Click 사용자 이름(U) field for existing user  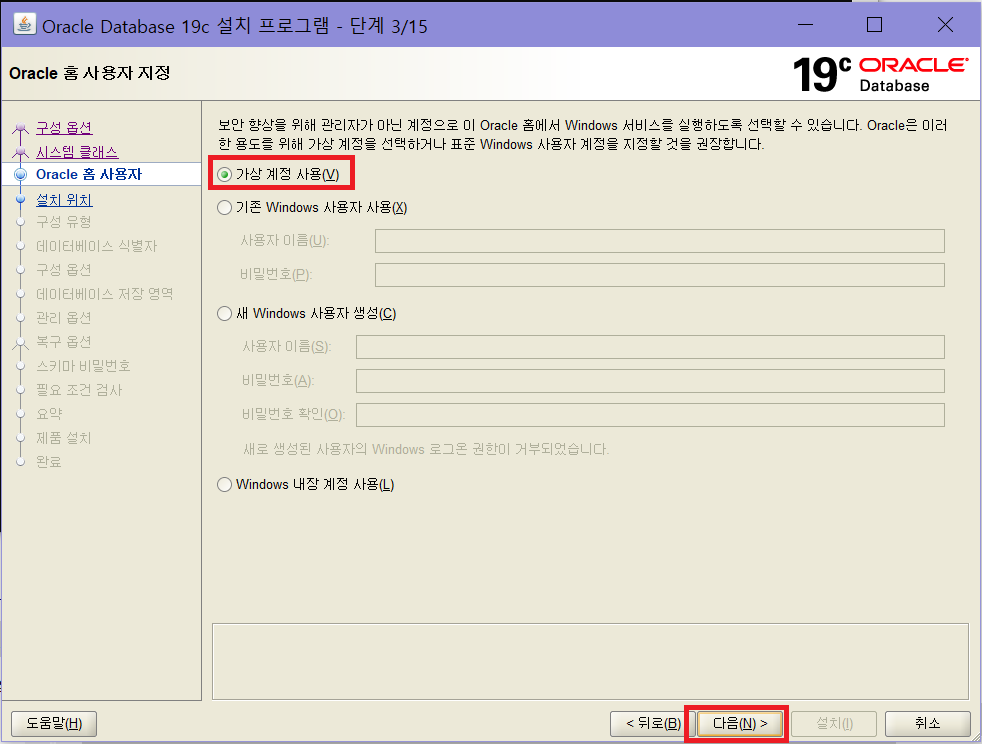click(x=659, y=241)
